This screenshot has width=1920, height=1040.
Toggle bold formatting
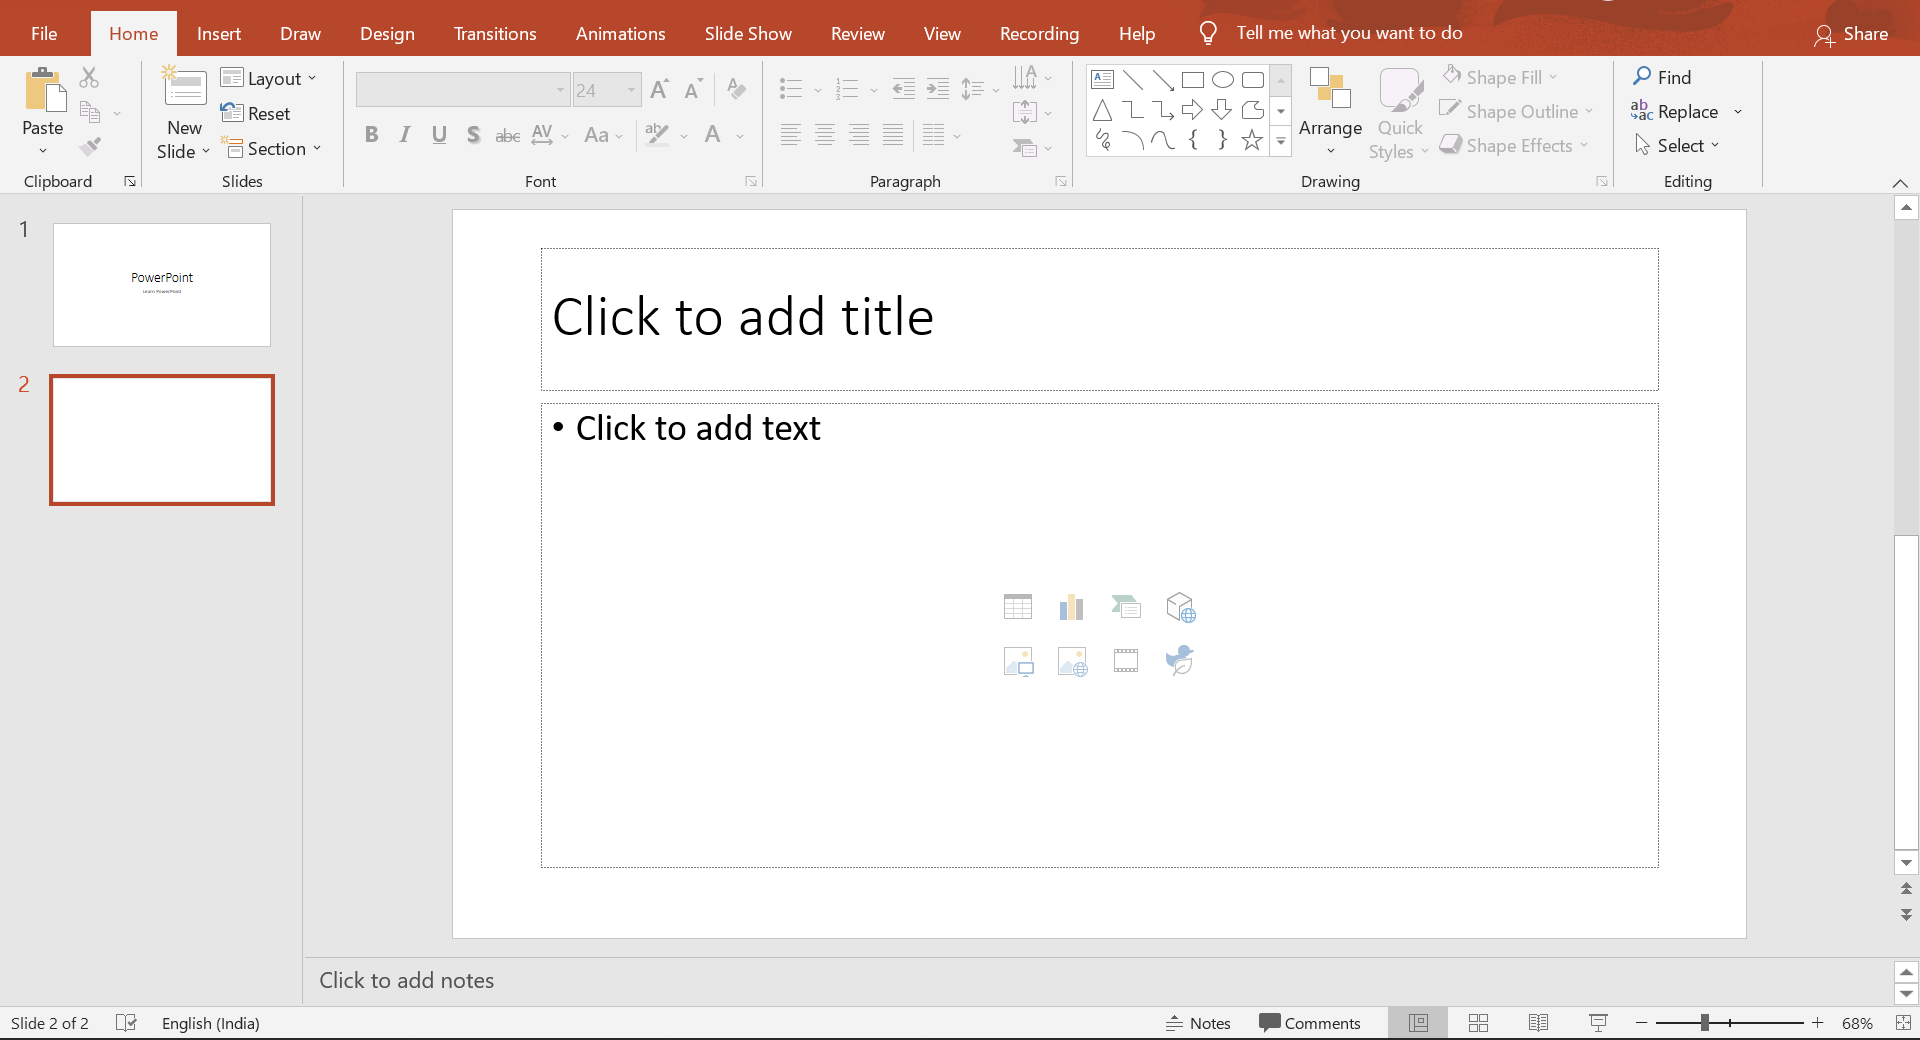371,134
